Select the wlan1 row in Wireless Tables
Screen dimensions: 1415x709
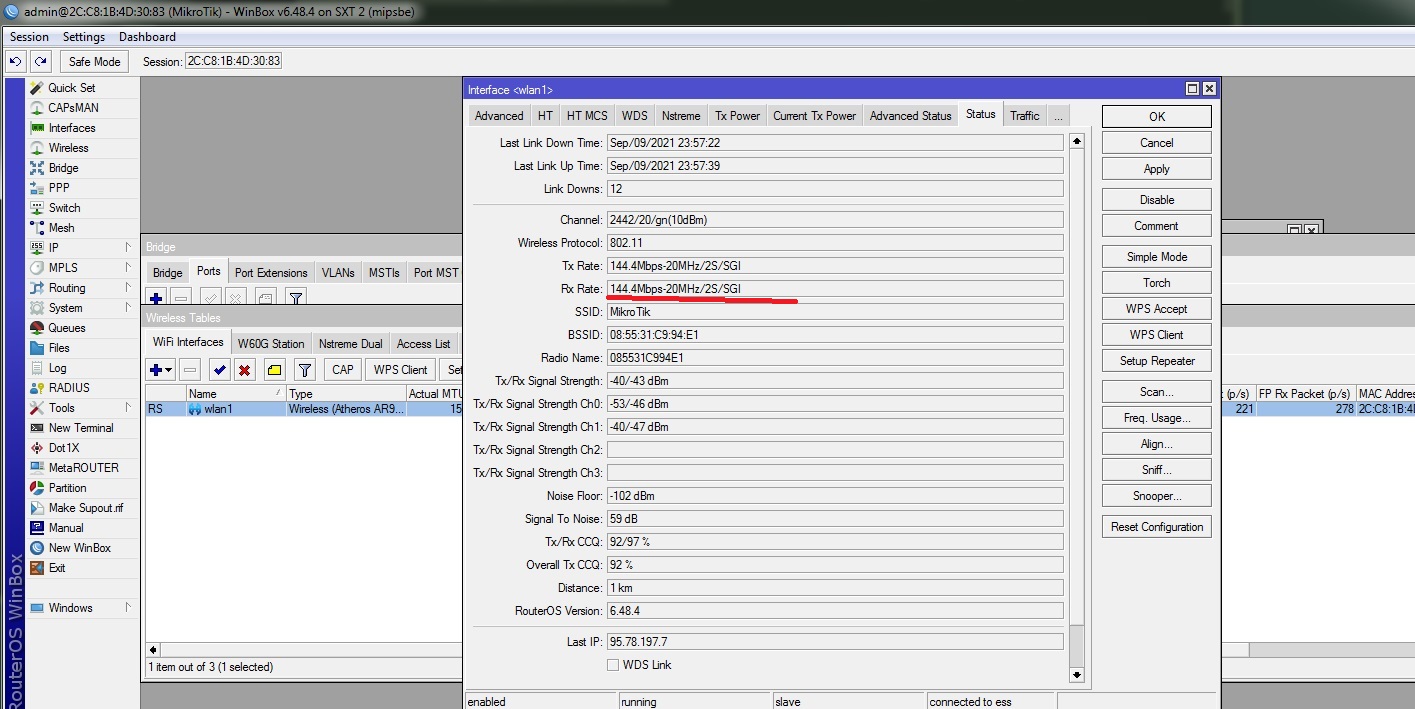click(x=305, y=409)
